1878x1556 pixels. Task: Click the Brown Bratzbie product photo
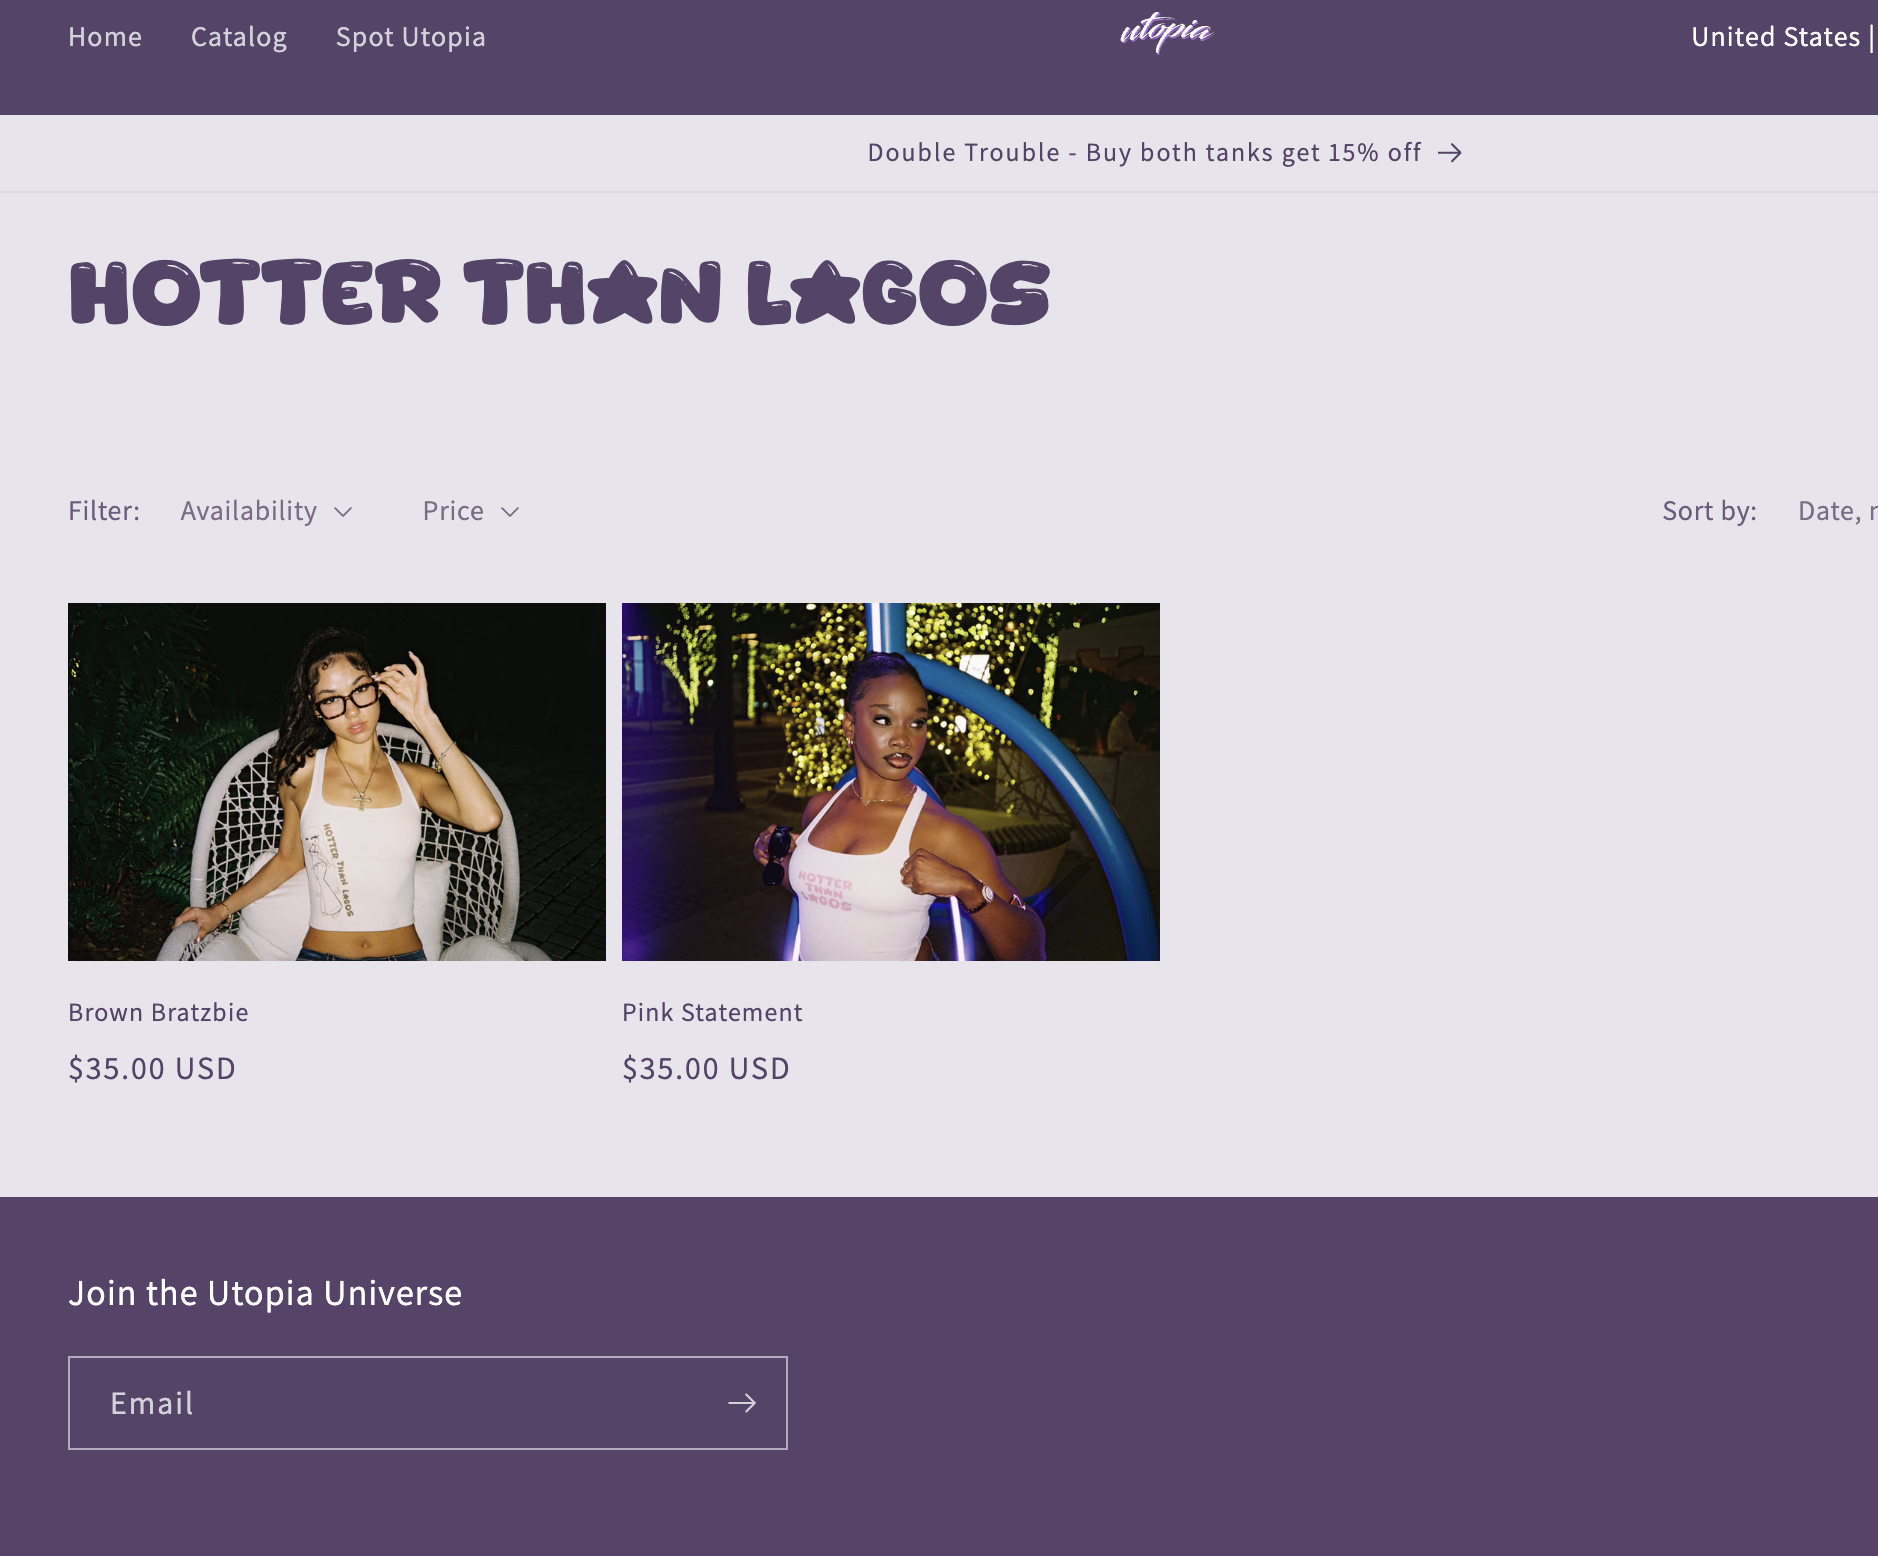point(337,782)
